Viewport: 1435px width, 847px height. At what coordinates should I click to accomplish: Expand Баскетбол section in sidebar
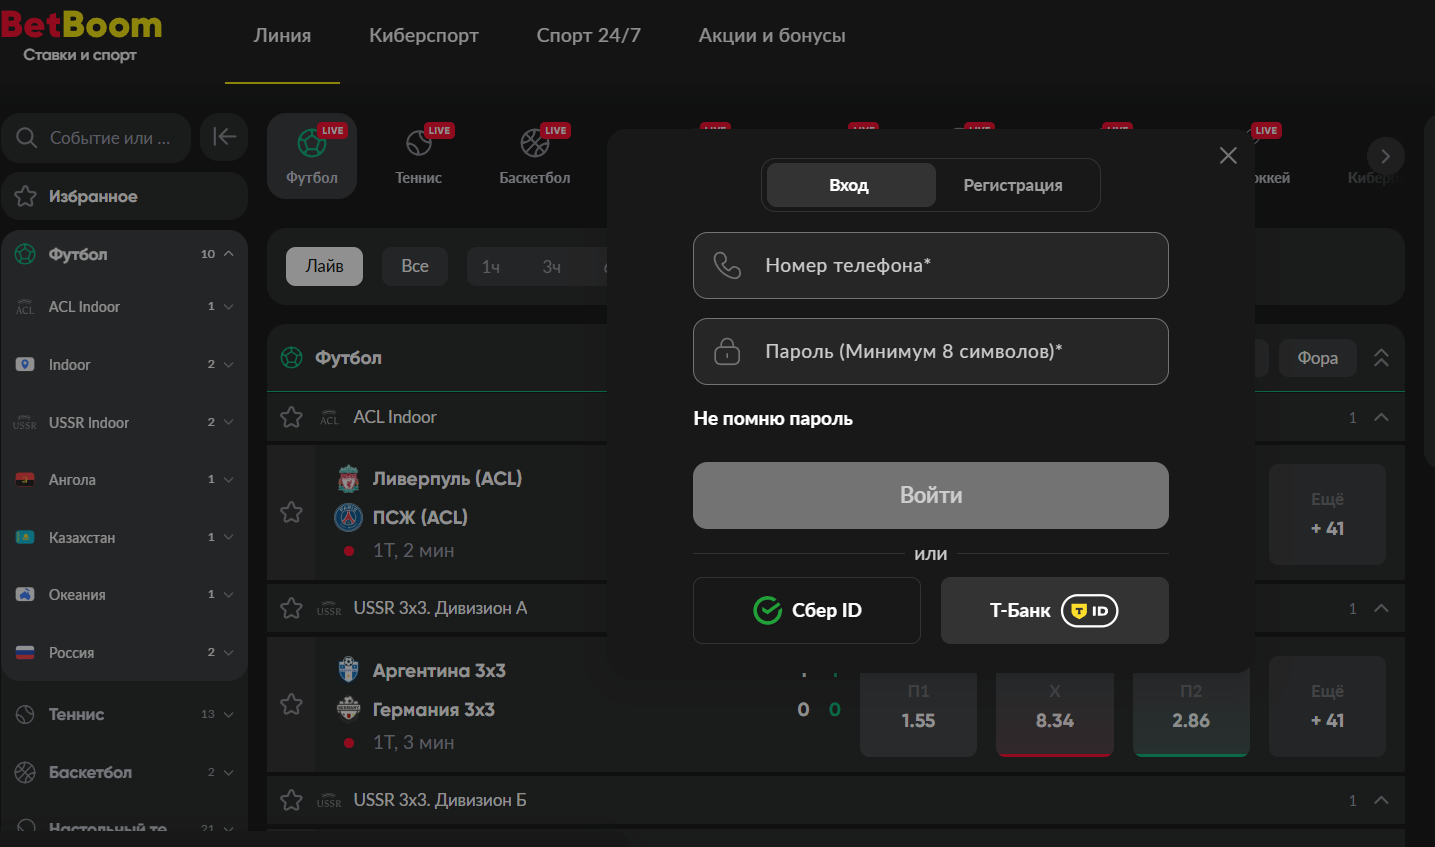[x=229, y=772]
